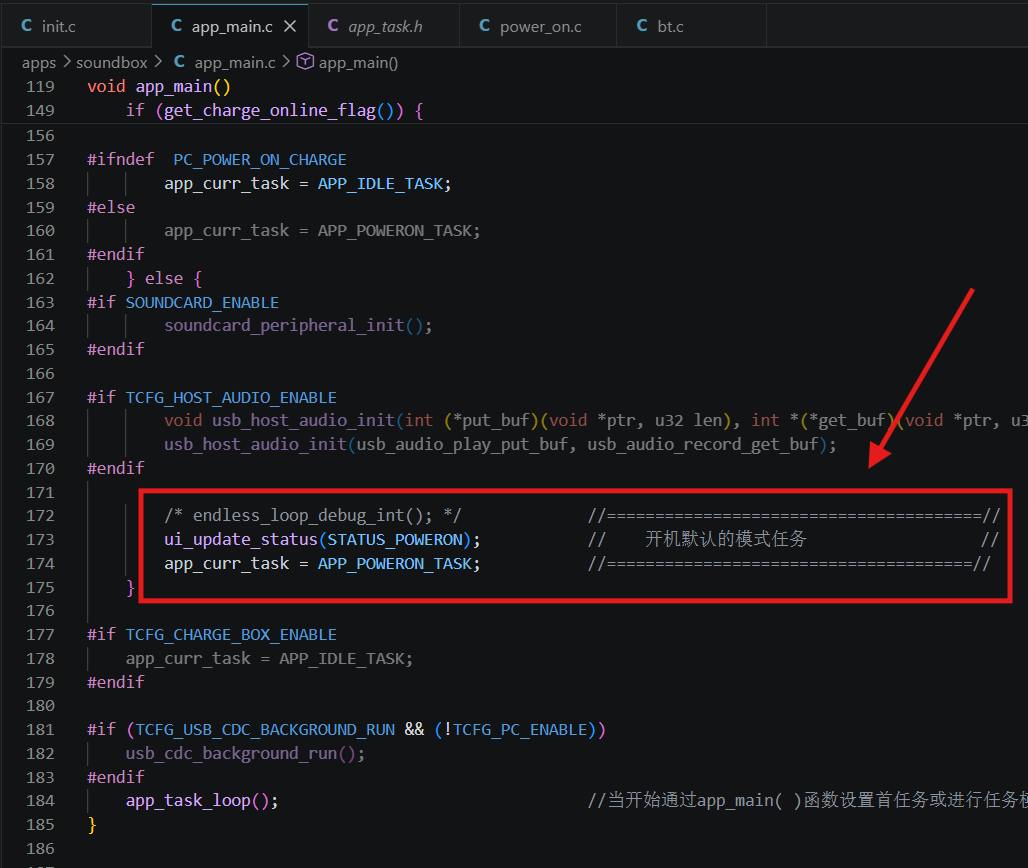The height and width of the screenshot is (868, 1028).
Task: Click 'void app_main()' sticky scroll line
Action: 159,87
